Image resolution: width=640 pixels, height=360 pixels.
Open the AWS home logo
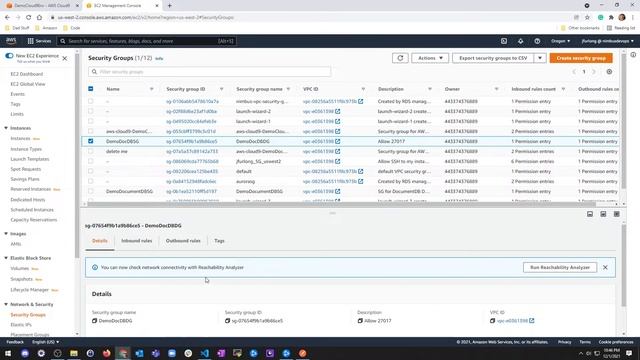[x=11, y=41]
